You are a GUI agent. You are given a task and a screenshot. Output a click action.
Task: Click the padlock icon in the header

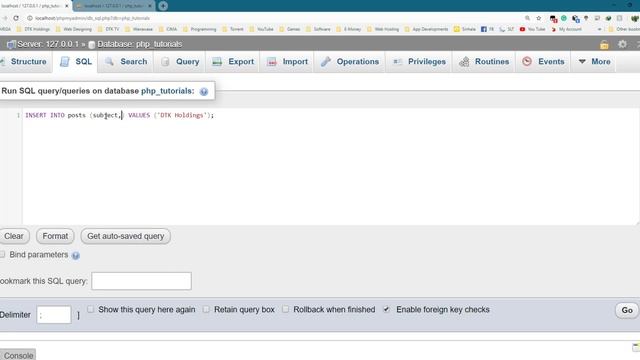[x=604, y=44]
